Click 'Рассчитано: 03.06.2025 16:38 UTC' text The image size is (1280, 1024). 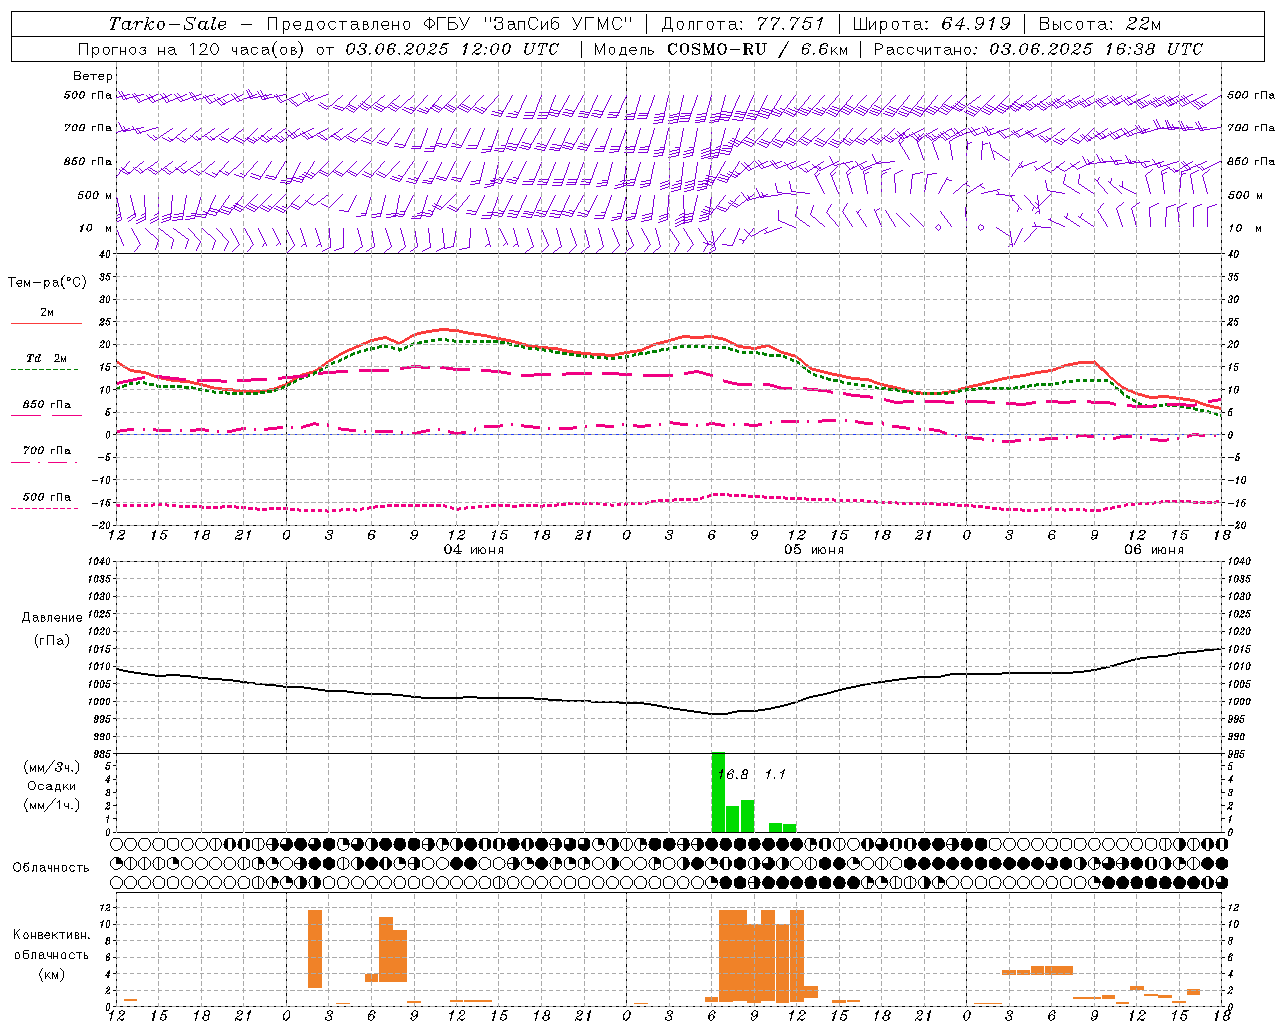click(x=1038, y=49)
